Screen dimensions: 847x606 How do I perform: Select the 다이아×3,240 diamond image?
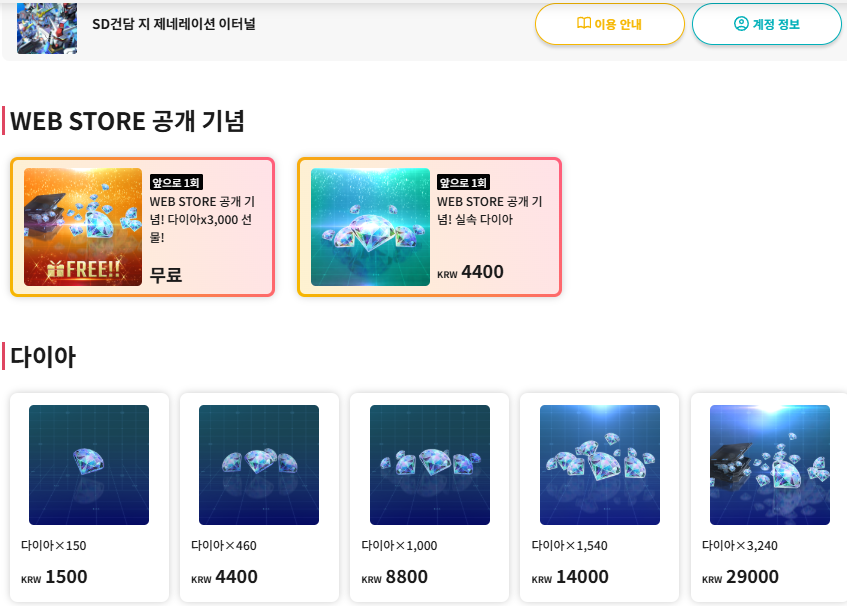[770, 465]
